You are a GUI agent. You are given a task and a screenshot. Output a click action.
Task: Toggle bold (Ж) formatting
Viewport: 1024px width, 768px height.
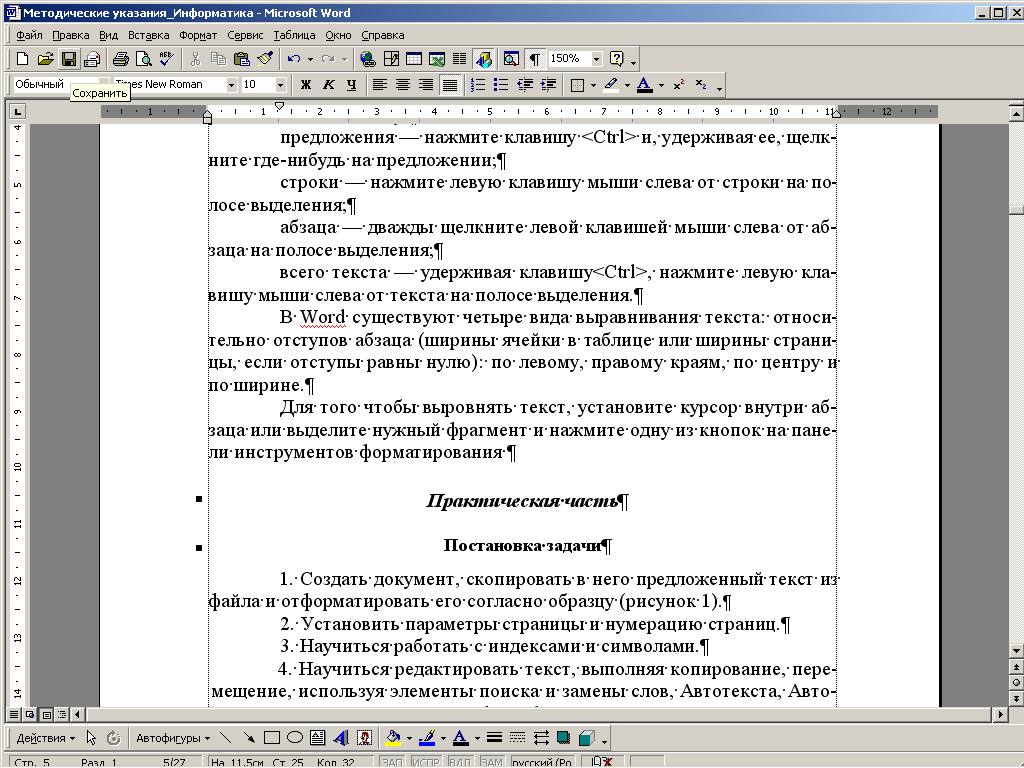(x=305, y=85)
